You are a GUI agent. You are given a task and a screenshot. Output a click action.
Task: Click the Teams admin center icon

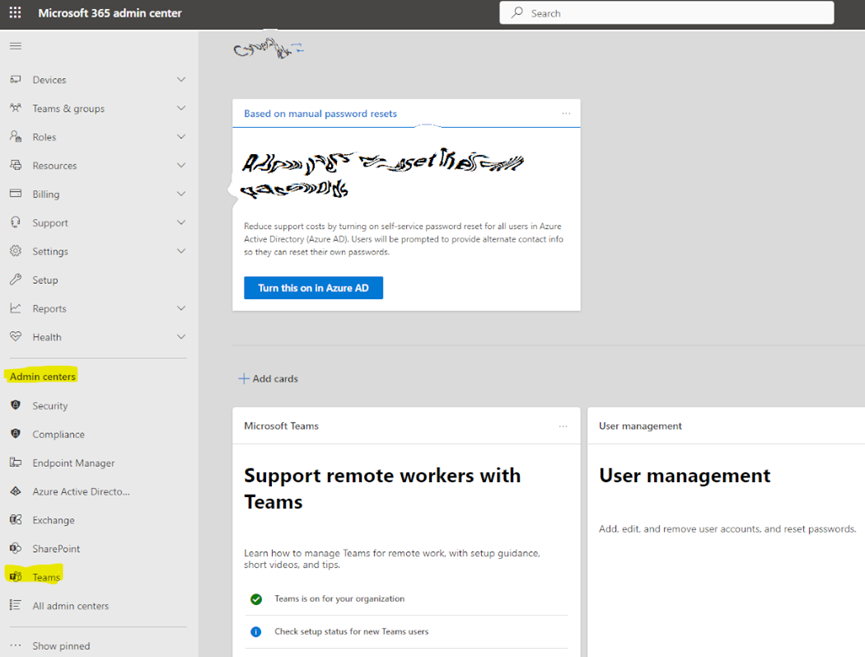coord(15,577)
